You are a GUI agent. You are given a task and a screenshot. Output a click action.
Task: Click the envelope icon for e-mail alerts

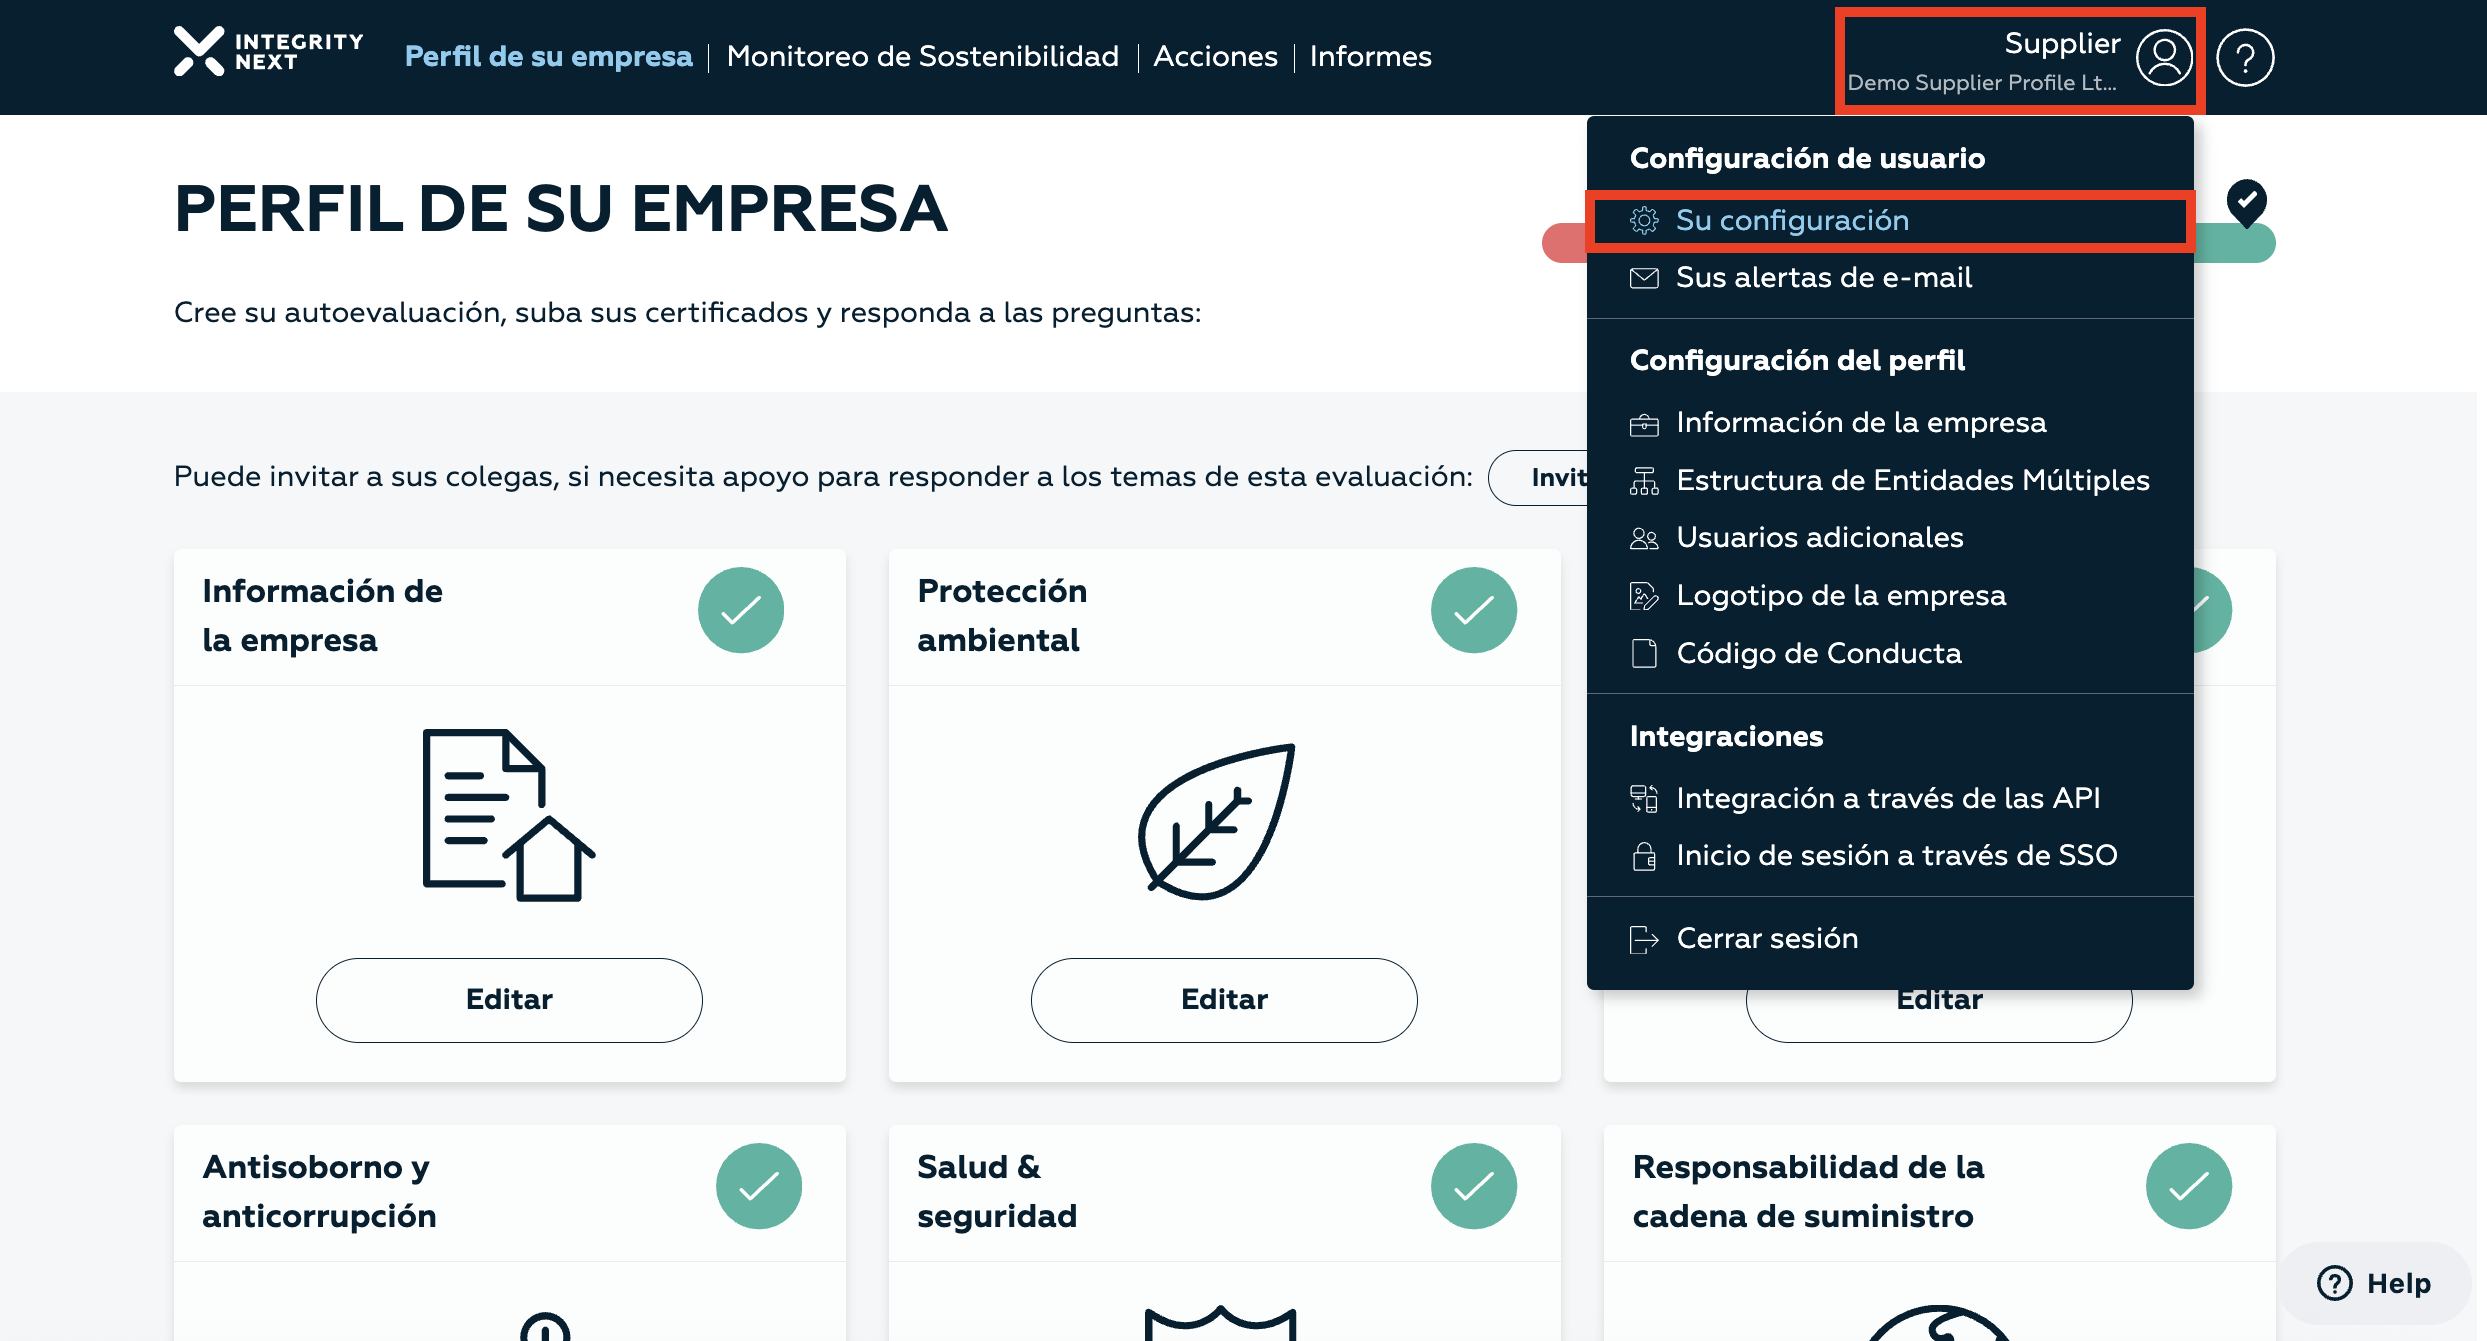pyautogui.click(x=1644, y=278)
